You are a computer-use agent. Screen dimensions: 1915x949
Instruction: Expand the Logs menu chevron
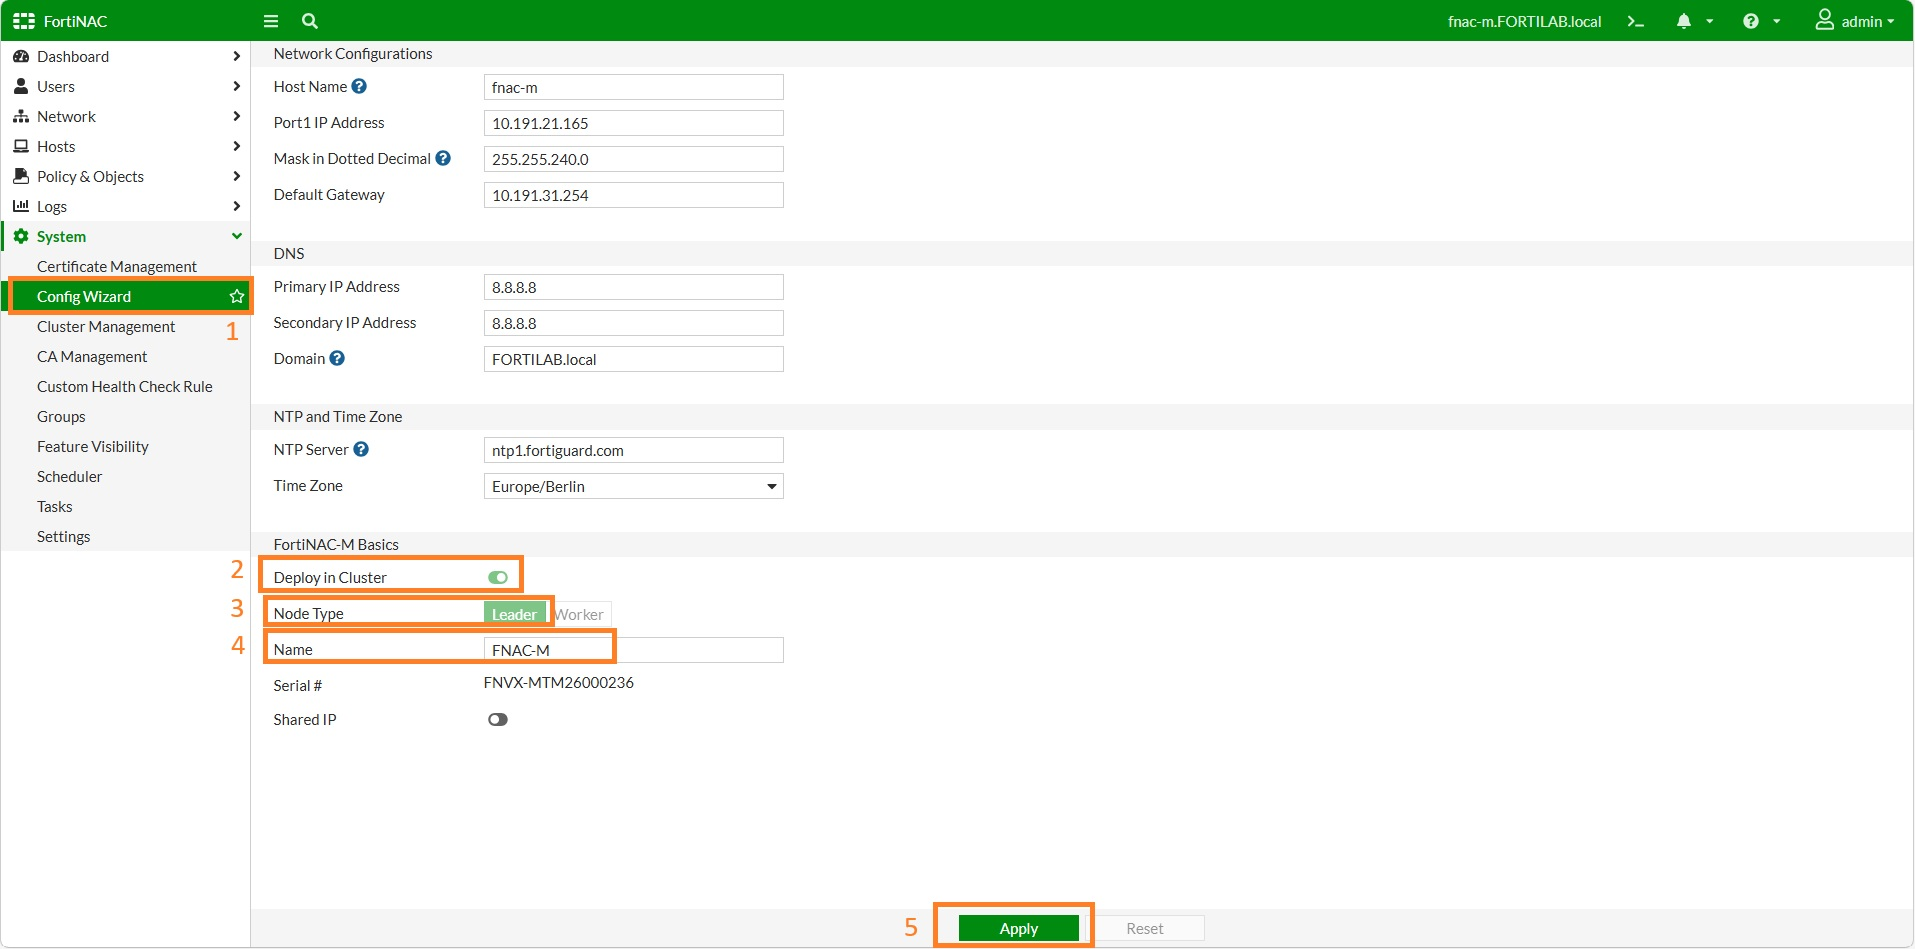click(x=237, y=207)
